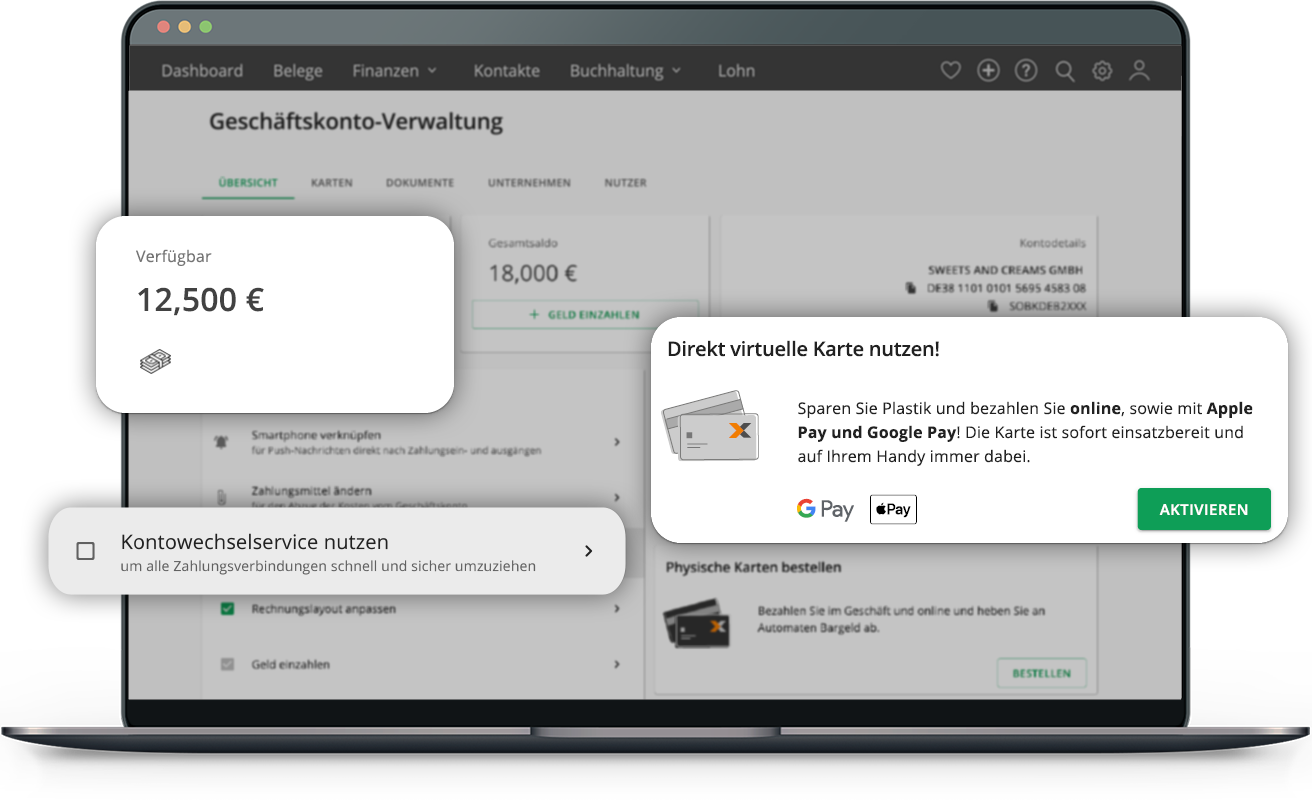Open Kontowechselservice nutzen via its chevron

coord(588,551)
